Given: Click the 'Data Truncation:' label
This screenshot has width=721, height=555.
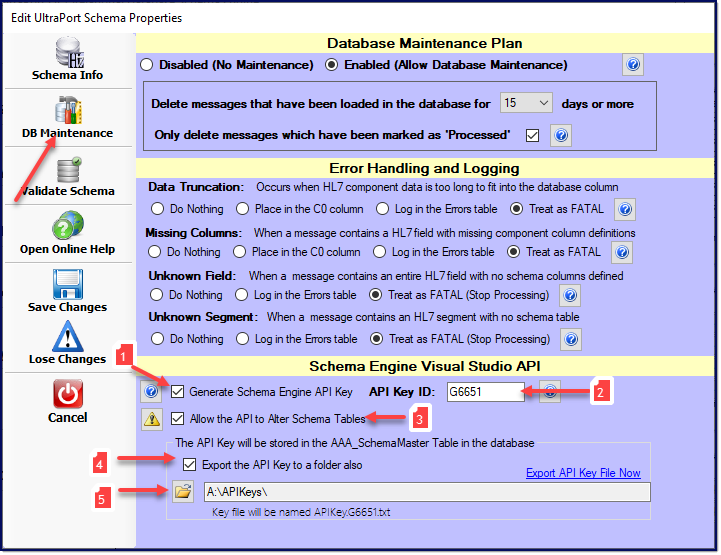Looking at the screenshot, I should pyautogui.click(x=196, y=187).
